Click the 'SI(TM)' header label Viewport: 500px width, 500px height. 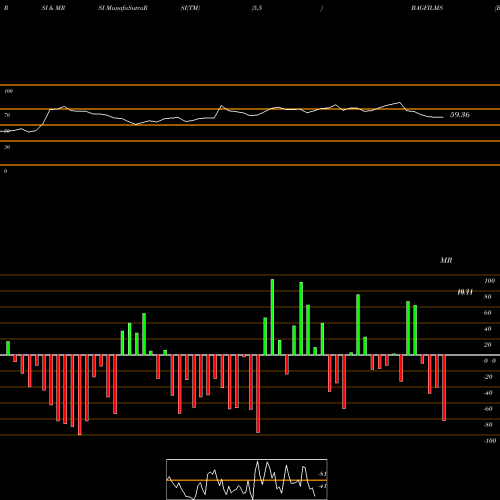point(190,8)
